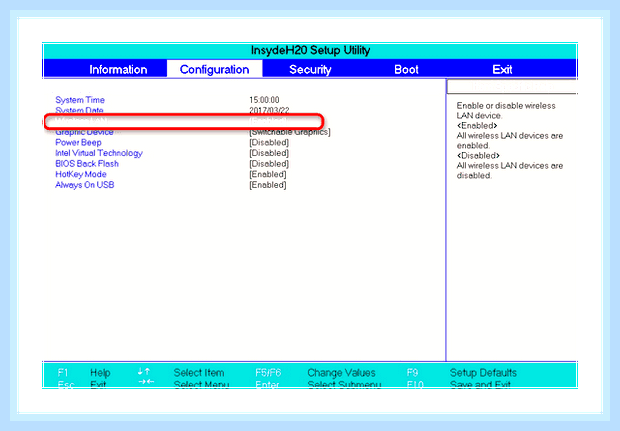Select Intel Virtual Technology setting
The image size is (620, 431).
99,153
